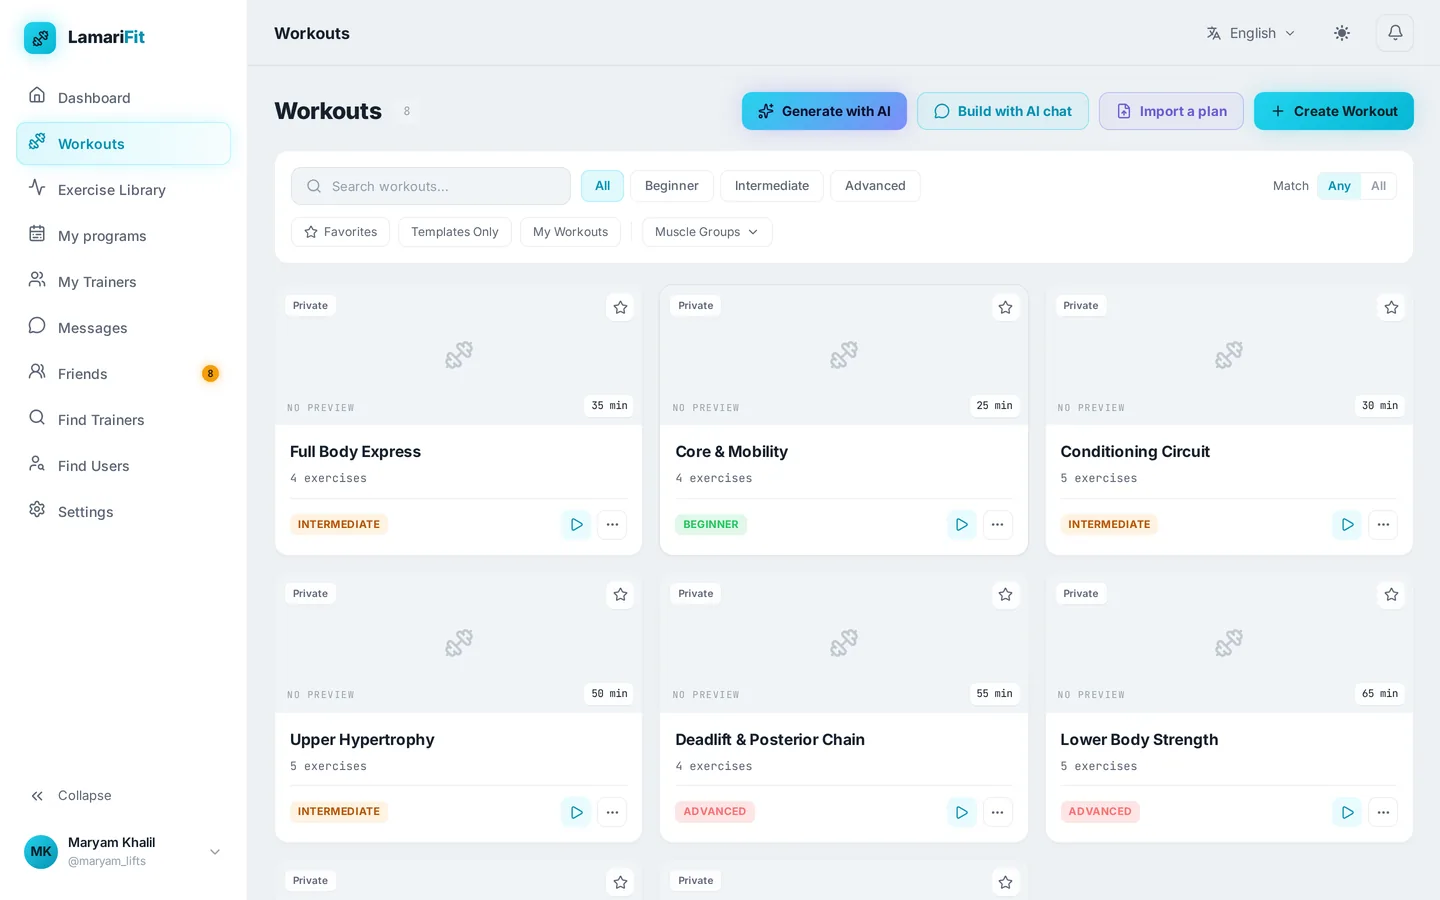Open Find Users

(x=123, y=465)
